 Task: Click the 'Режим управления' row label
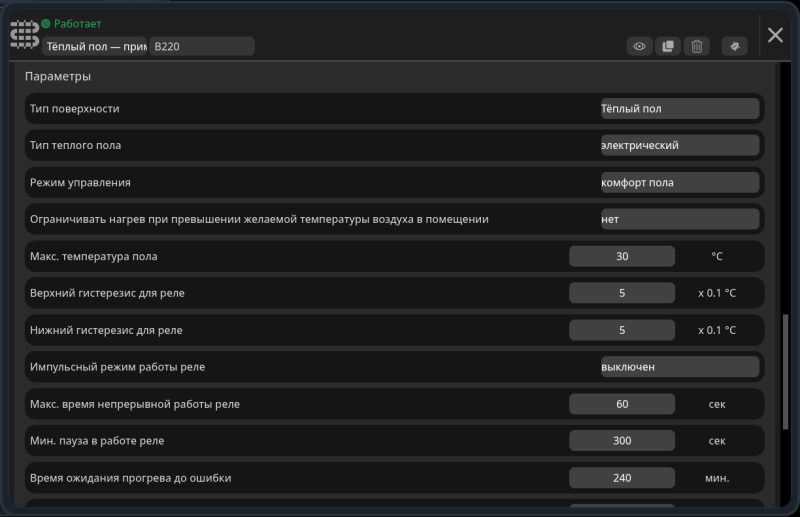click(x=80, y=182)
